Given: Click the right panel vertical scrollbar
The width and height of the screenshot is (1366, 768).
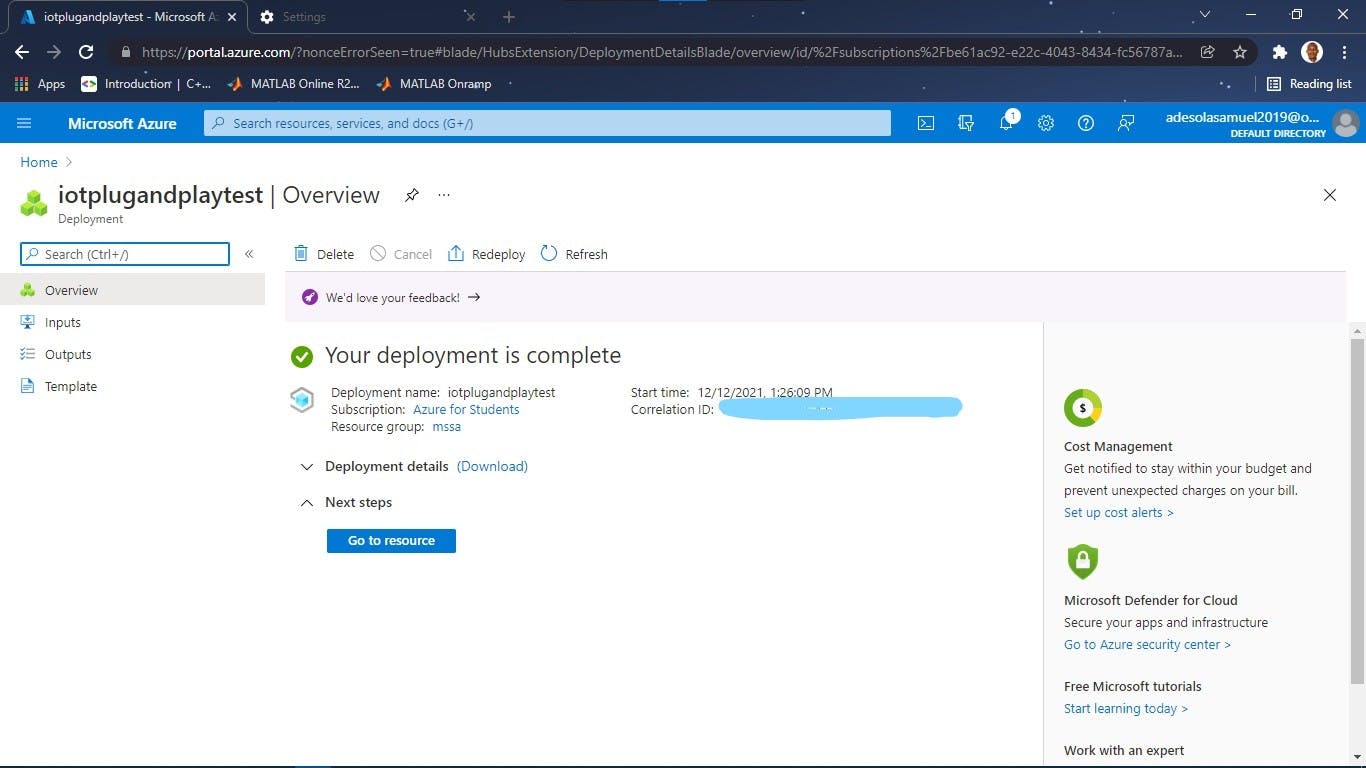Looking at the screenshot, I should (1357, 510).
